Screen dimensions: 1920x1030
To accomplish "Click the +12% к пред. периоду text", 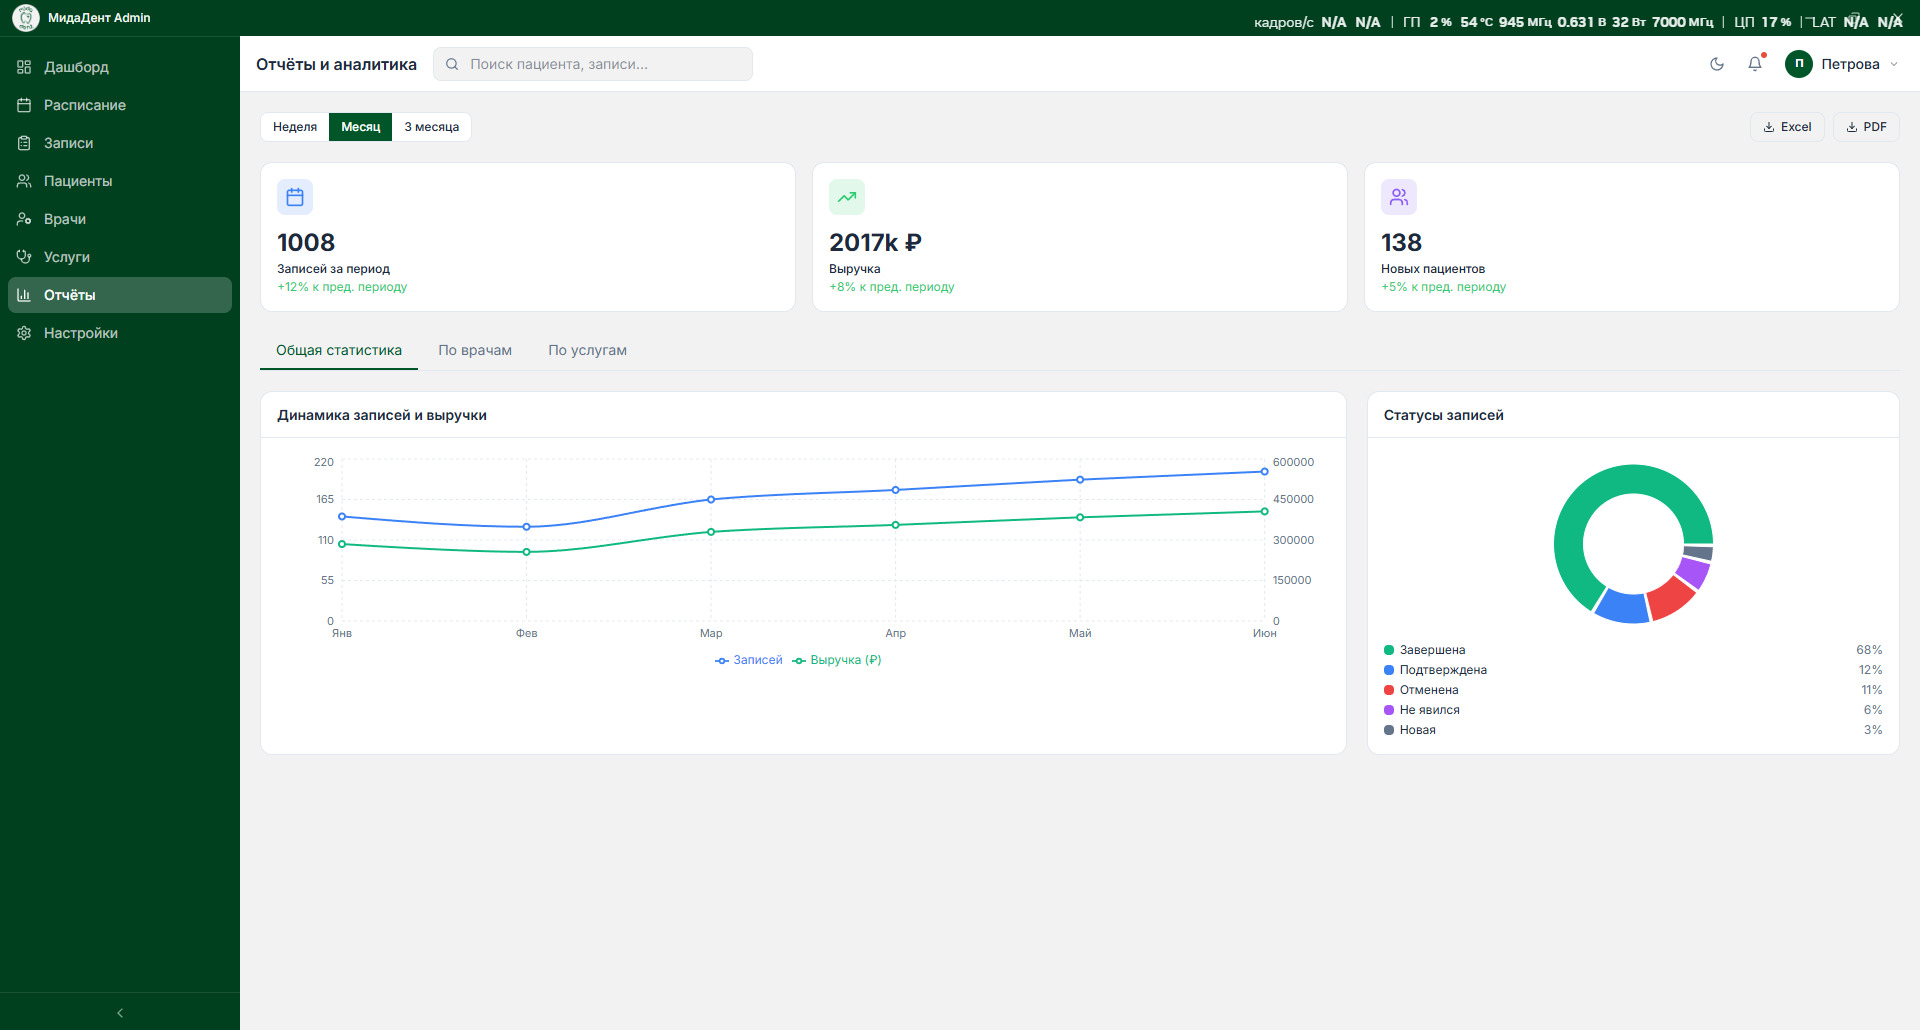I will pyautogui.click(x=342, y=287).
